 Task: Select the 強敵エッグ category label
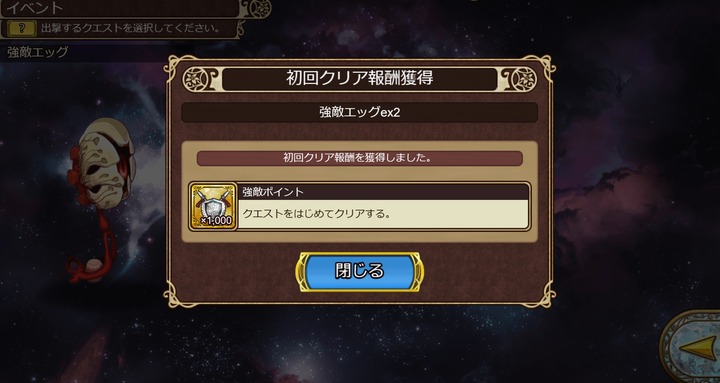(x=38, y=52)
